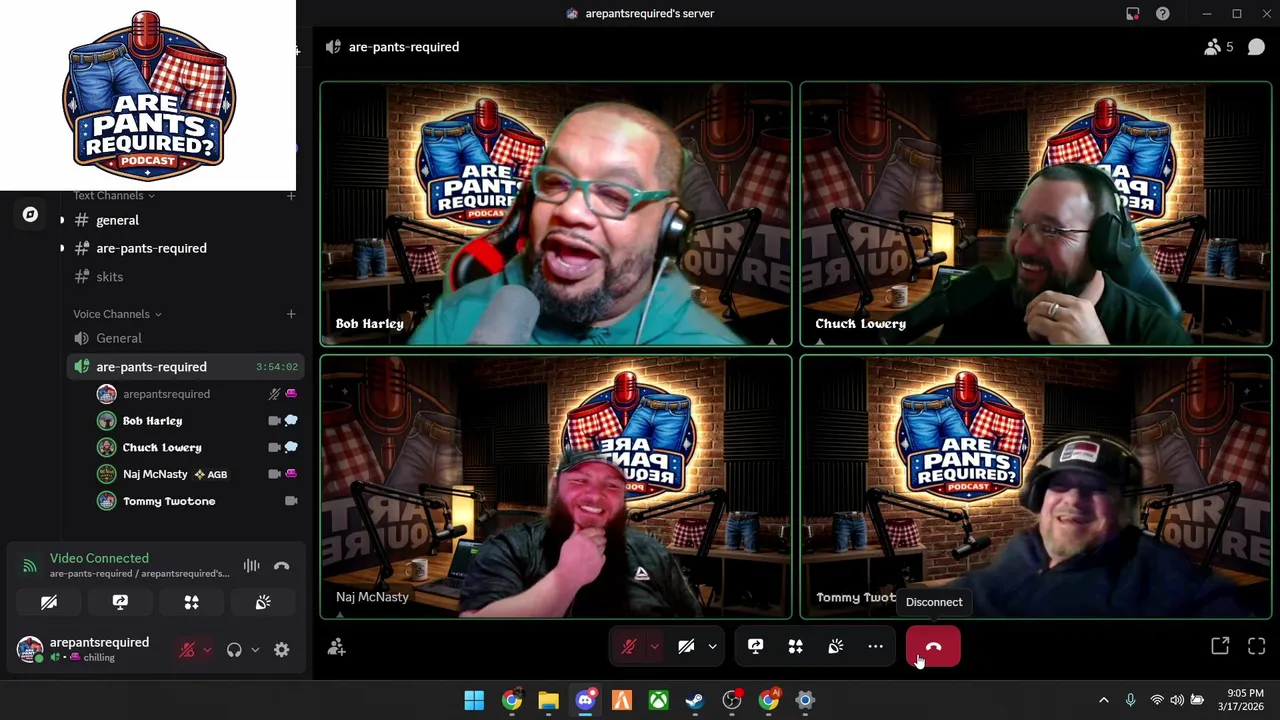Open microphone options arrow in call bar
Screen dimensions: 1280x720
[654, 646]
